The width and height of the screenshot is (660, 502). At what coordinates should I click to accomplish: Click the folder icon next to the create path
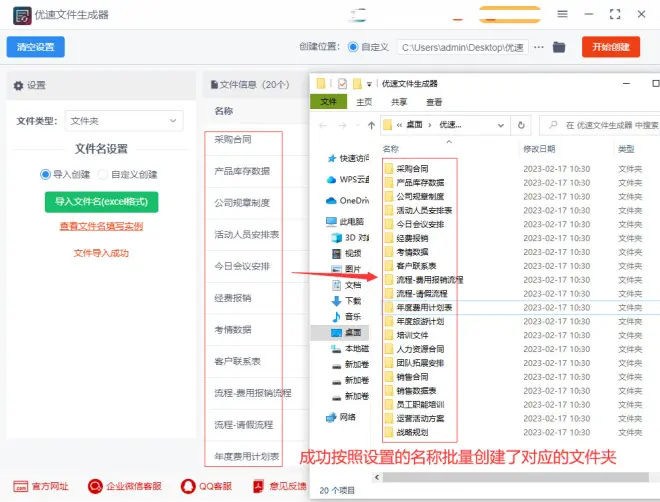(559, 47)
